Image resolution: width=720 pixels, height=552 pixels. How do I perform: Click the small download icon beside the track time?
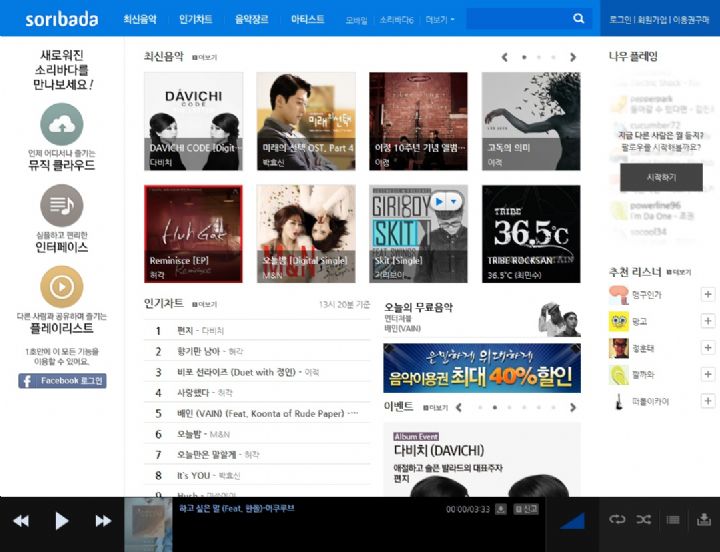[501, 509]
